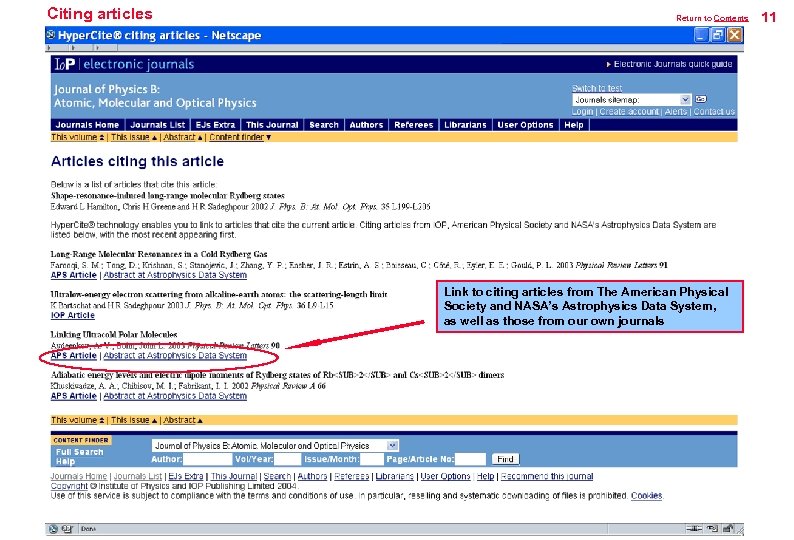Viewport: 794px width, 540px height.
Task: Click the IoP electronic journals logo
Action: [124, 64]
